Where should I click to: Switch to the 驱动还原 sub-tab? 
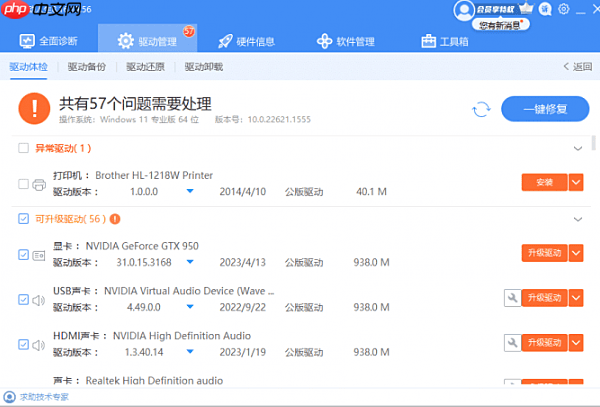tap(145, 67)
